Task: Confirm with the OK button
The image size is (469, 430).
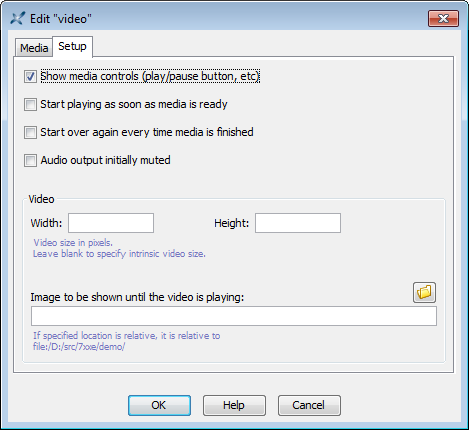Action: [159, 405]
